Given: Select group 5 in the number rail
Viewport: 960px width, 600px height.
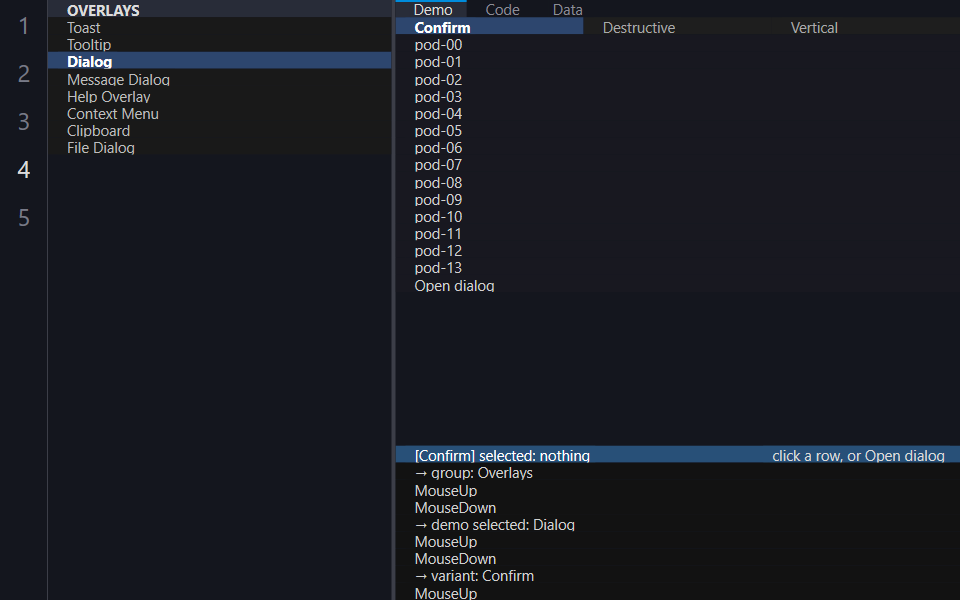Looking at the screenshot, I should click(23, 217).
